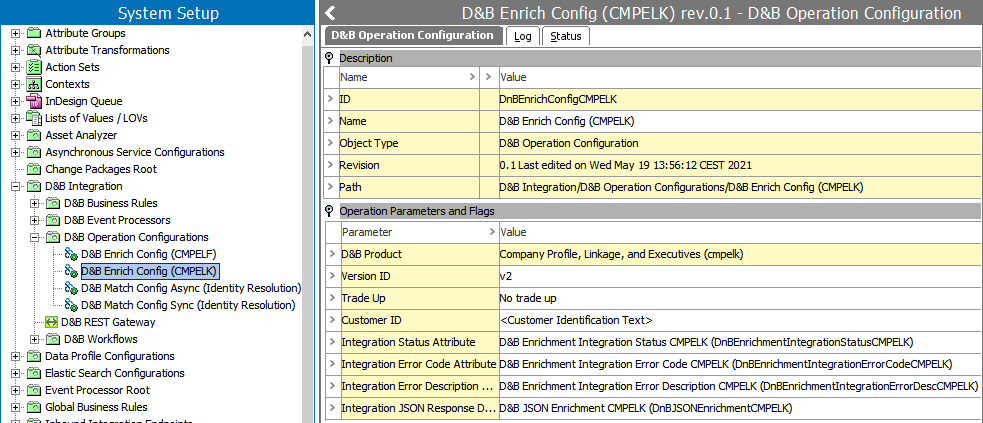Collapse the D&B Integration tree node
The image size is (983, 423).
tap(16, 186)
